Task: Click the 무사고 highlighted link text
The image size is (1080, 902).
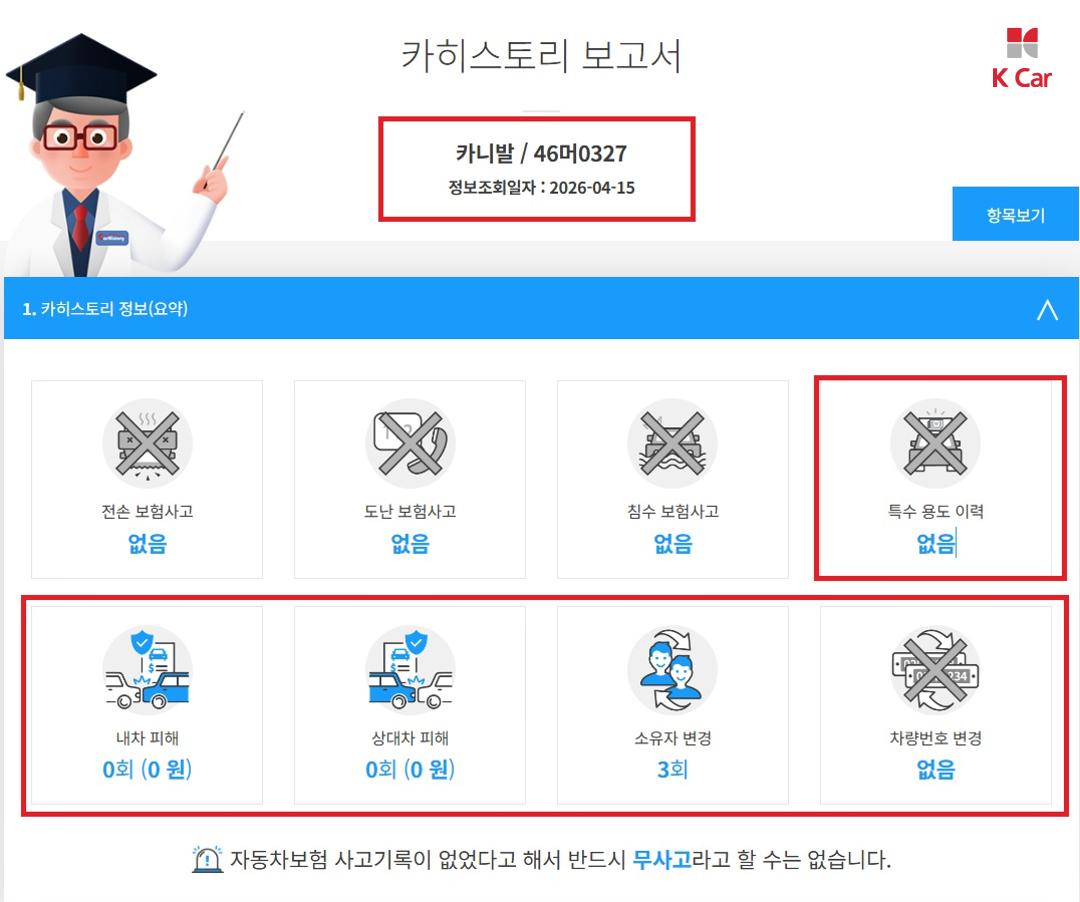Action: pos(662,859)
